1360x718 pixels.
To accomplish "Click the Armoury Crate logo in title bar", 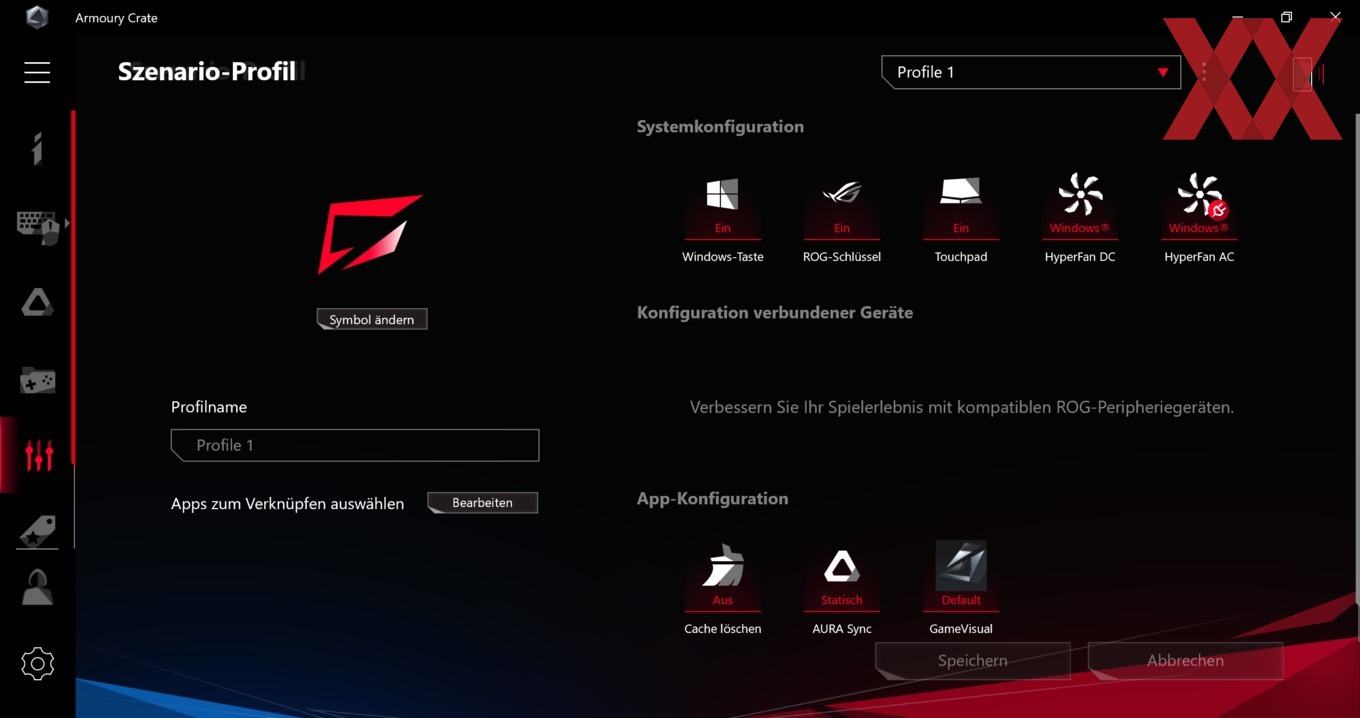I will 37,17.
